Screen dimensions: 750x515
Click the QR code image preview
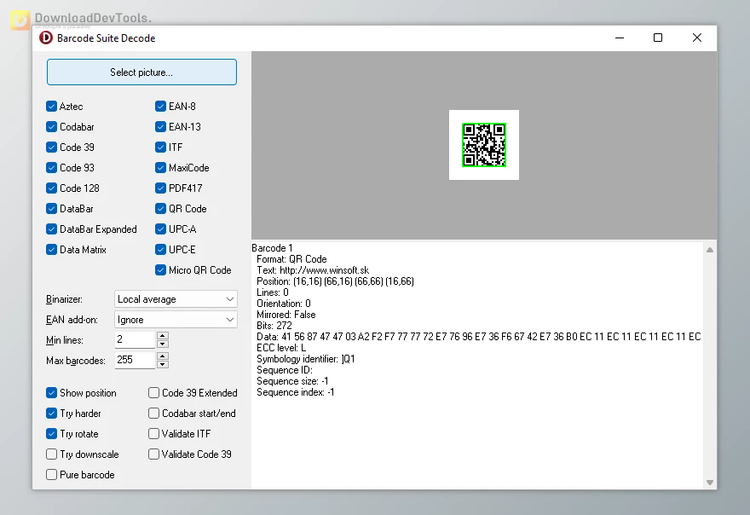click(x=484, y=145)
